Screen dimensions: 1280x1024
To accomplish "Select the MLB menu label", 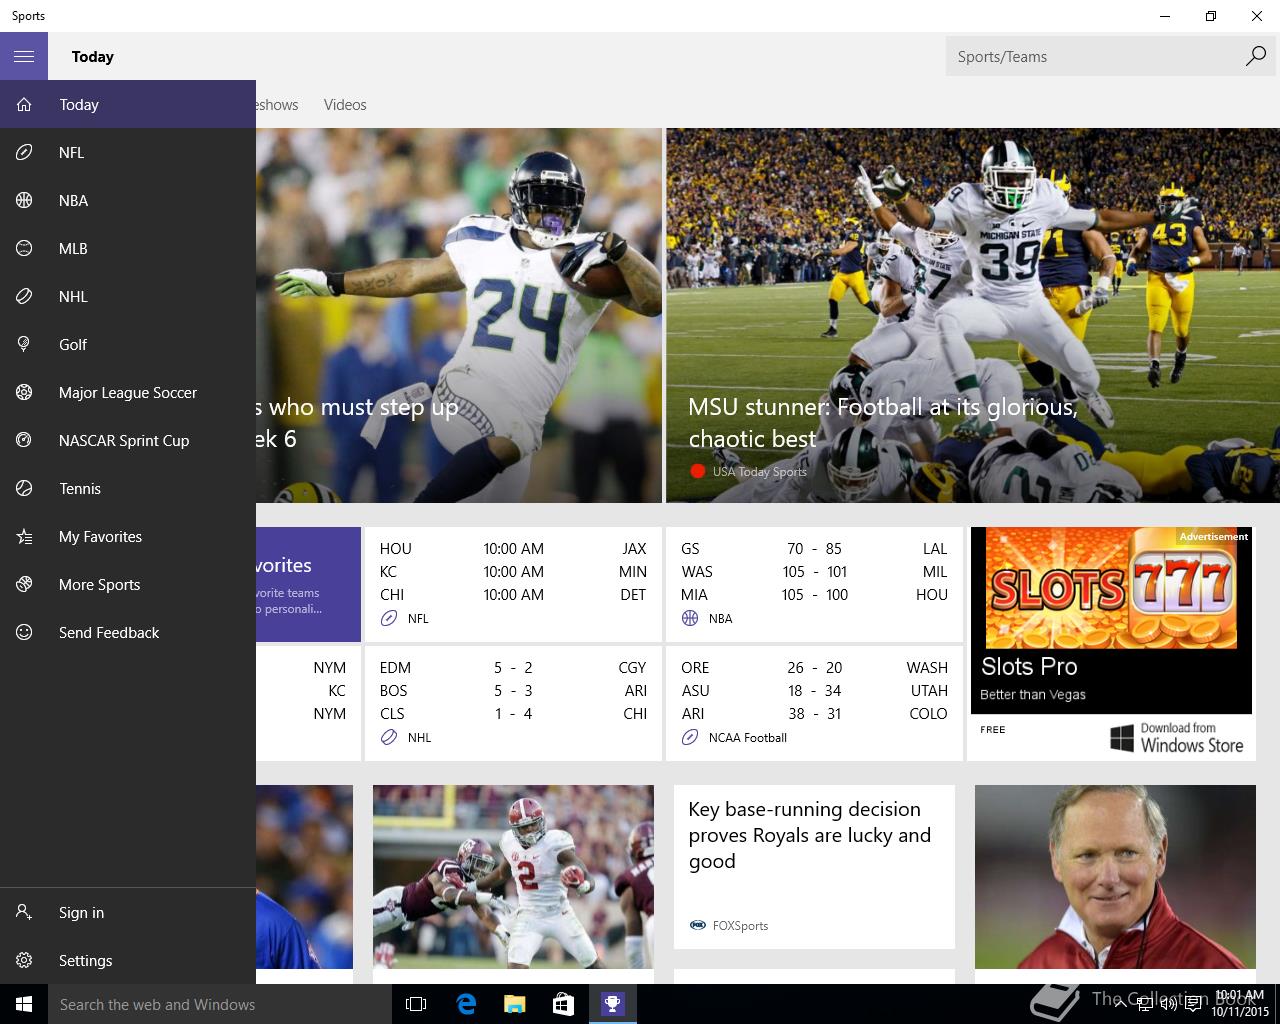I will 73,249.
